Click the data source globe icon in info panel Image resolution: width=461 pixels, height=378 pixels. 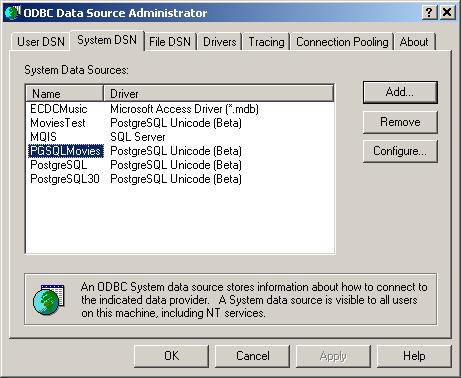coord(49,299)
